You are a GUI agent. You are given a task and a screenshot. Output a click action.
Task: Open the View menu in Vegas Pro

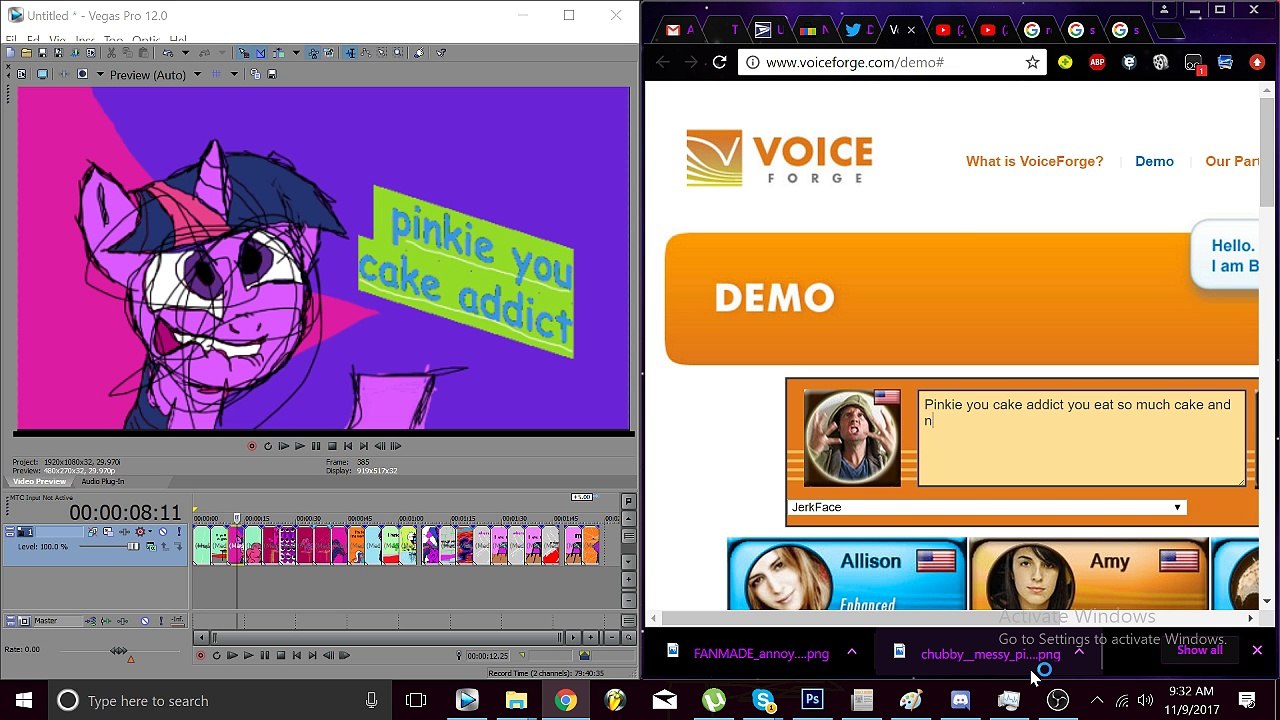[x=58, y=41]
